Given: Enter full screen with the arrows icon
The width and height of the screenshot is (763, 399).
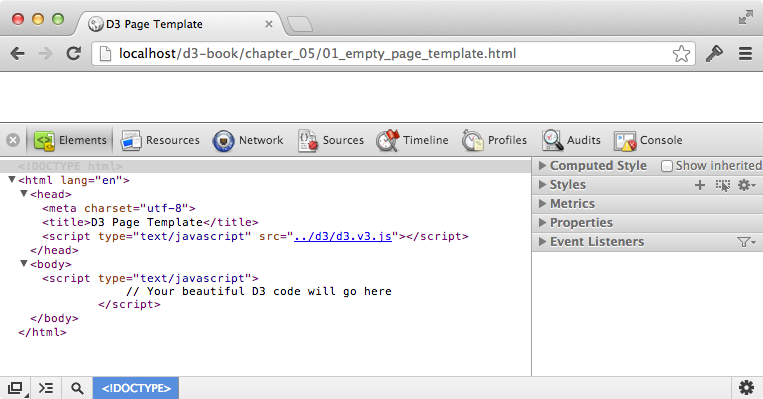Looking at the screenshot, I should [745, 18].
